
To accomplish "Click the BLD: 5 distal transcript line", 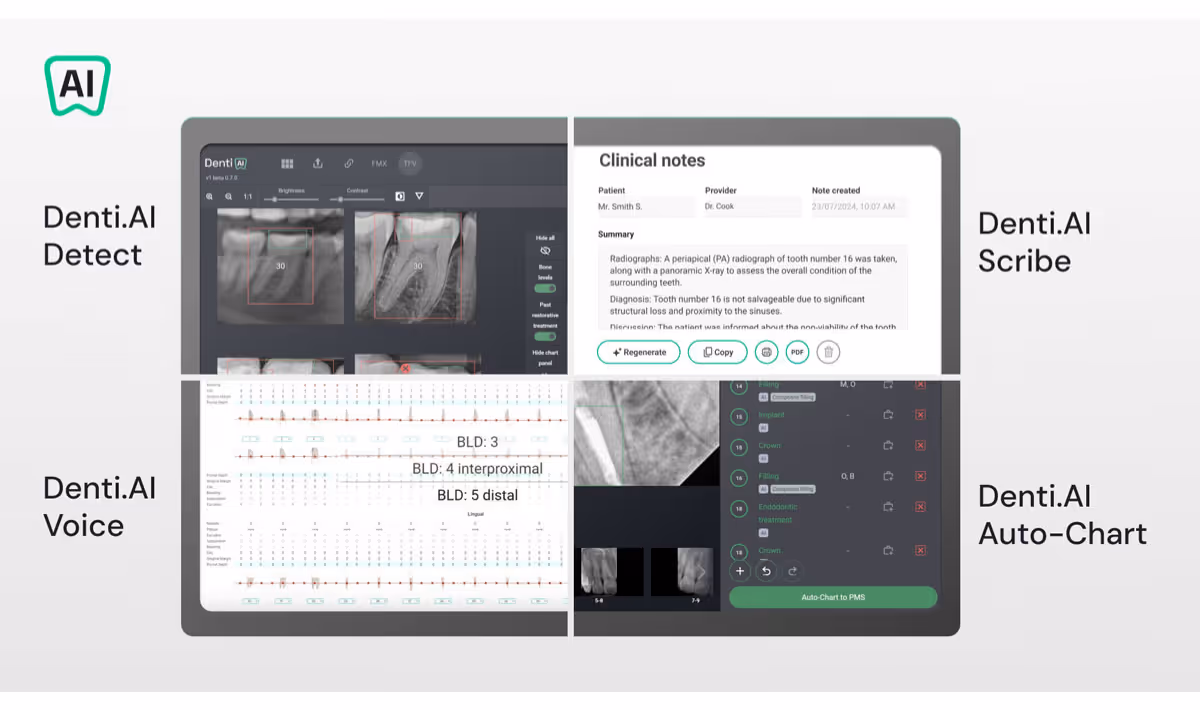I will (x=478, y=495).
